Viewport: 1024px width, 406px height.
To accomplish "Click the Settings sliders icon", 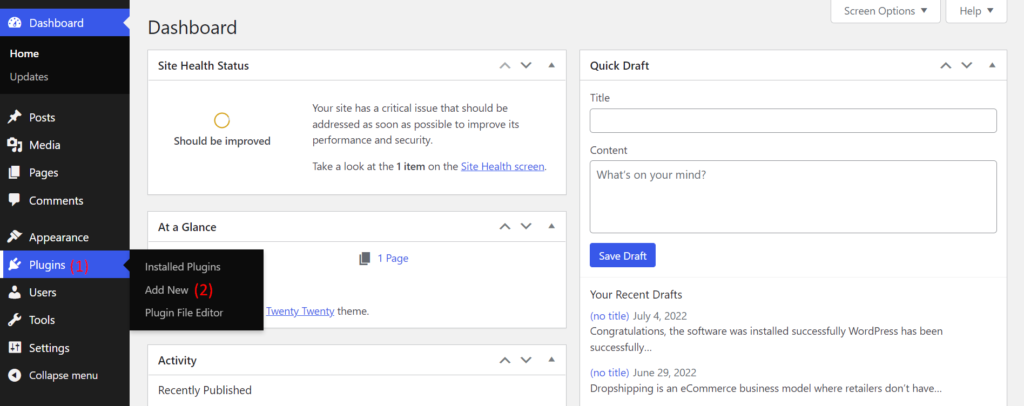I will tap(14, 348).
